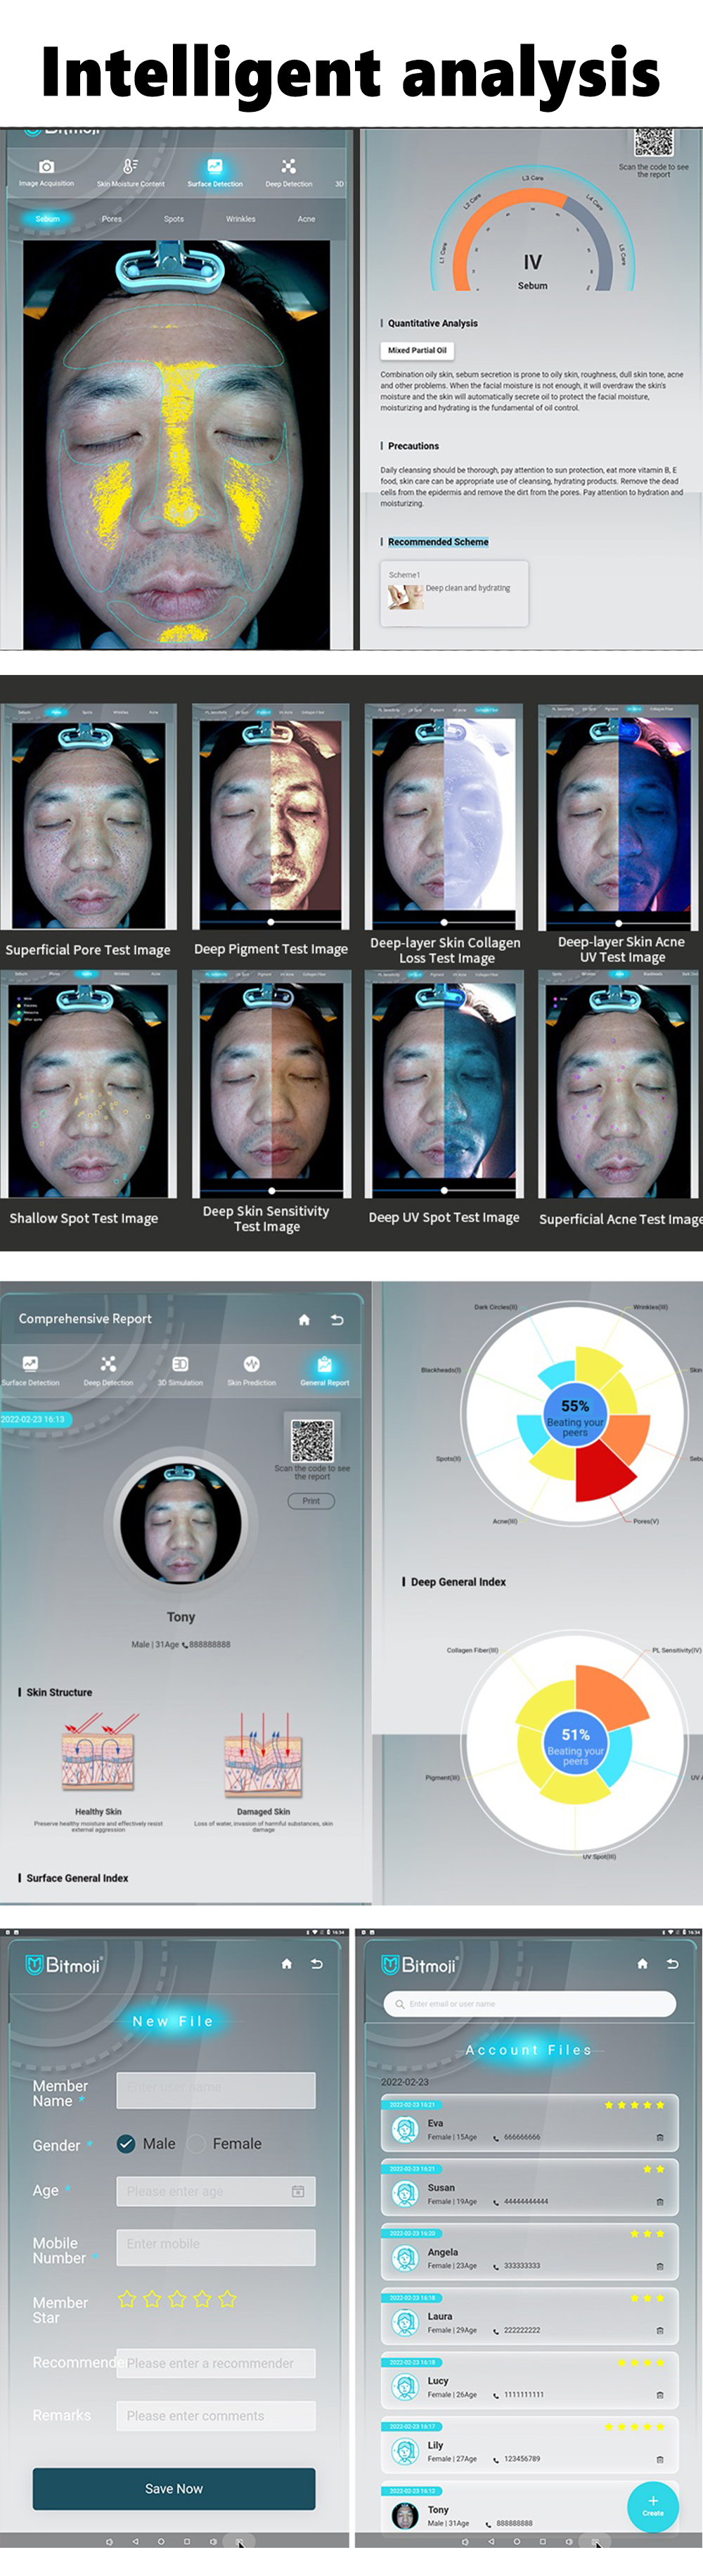This screenshot has width=703, height=2576.
Task: Select the Female gender radio button
Action: (196, 2143)
